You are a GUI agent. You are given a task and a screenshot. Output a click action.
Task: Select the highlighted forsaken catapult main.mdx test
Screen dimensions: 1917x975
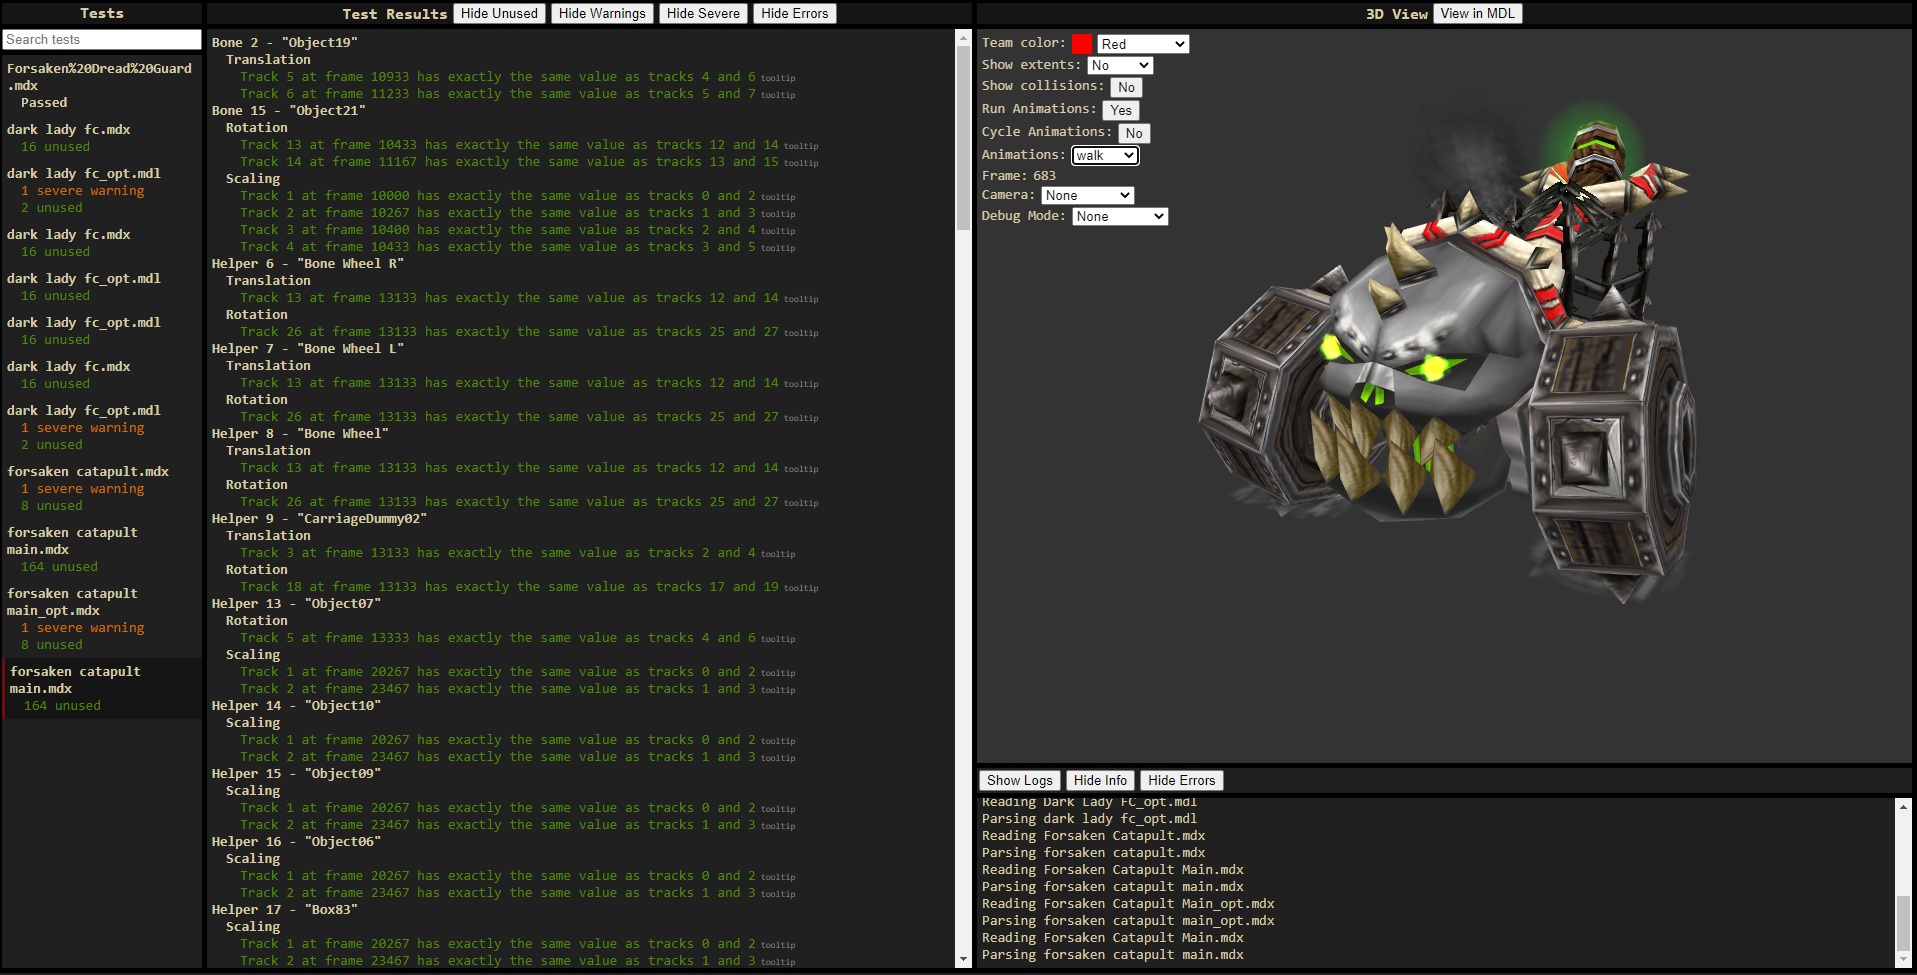click(100, 688)
